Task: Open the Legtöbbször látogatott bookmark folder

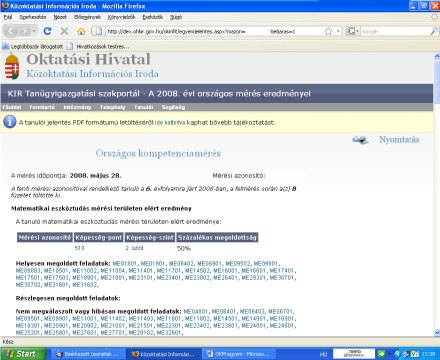Action: pos(32,46)
